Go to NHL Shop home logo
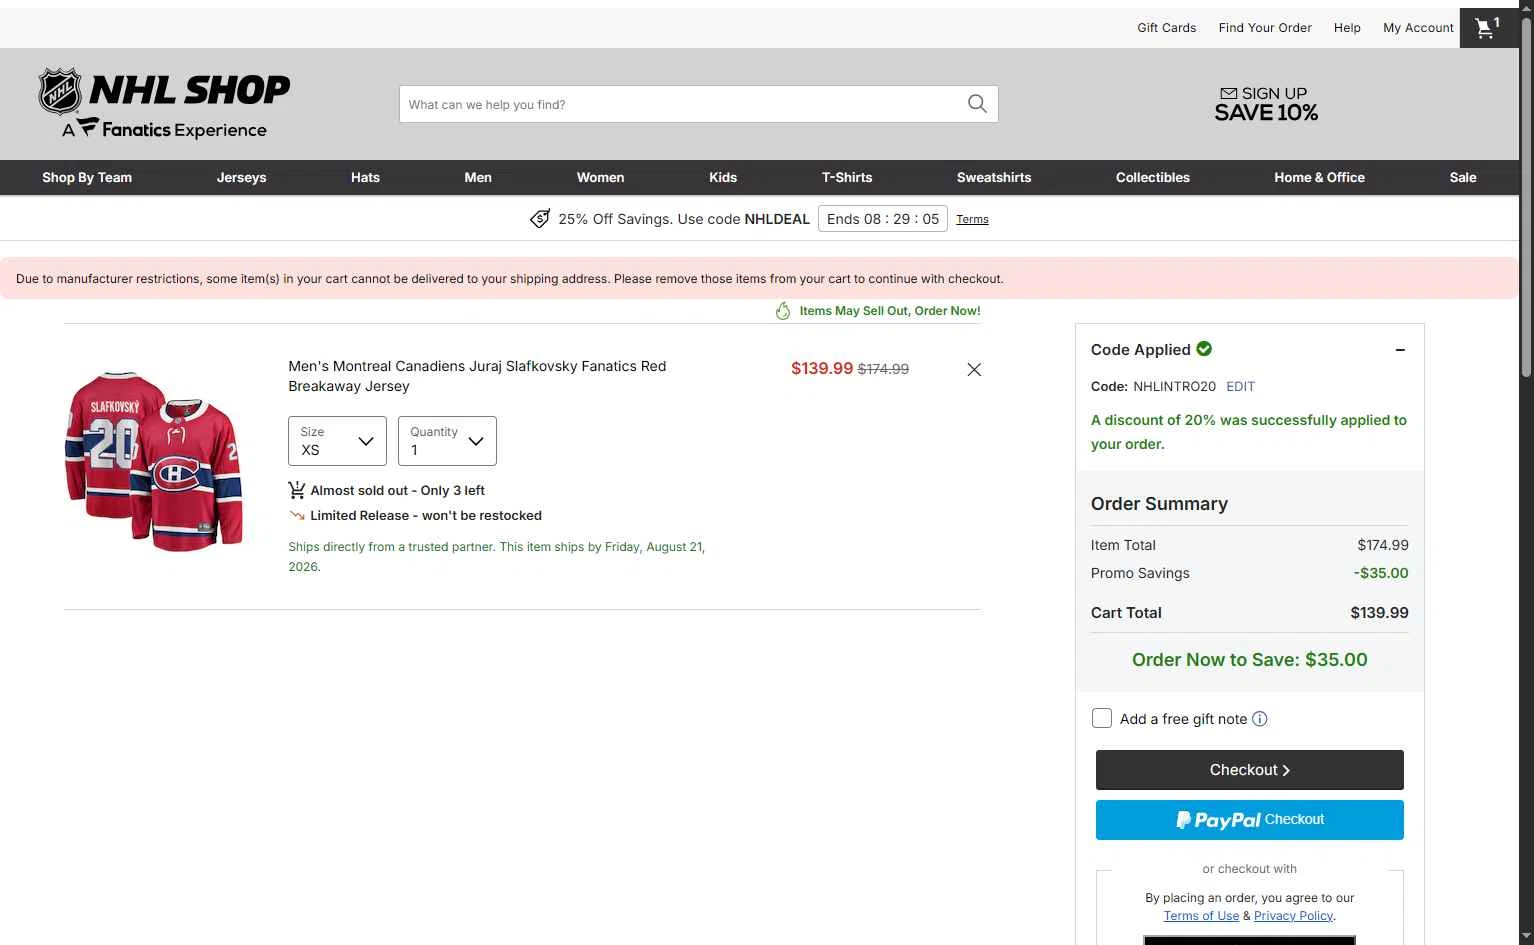Image resolution: width=1534 pixels, height=945 pixels. click(x=164, y=103)
